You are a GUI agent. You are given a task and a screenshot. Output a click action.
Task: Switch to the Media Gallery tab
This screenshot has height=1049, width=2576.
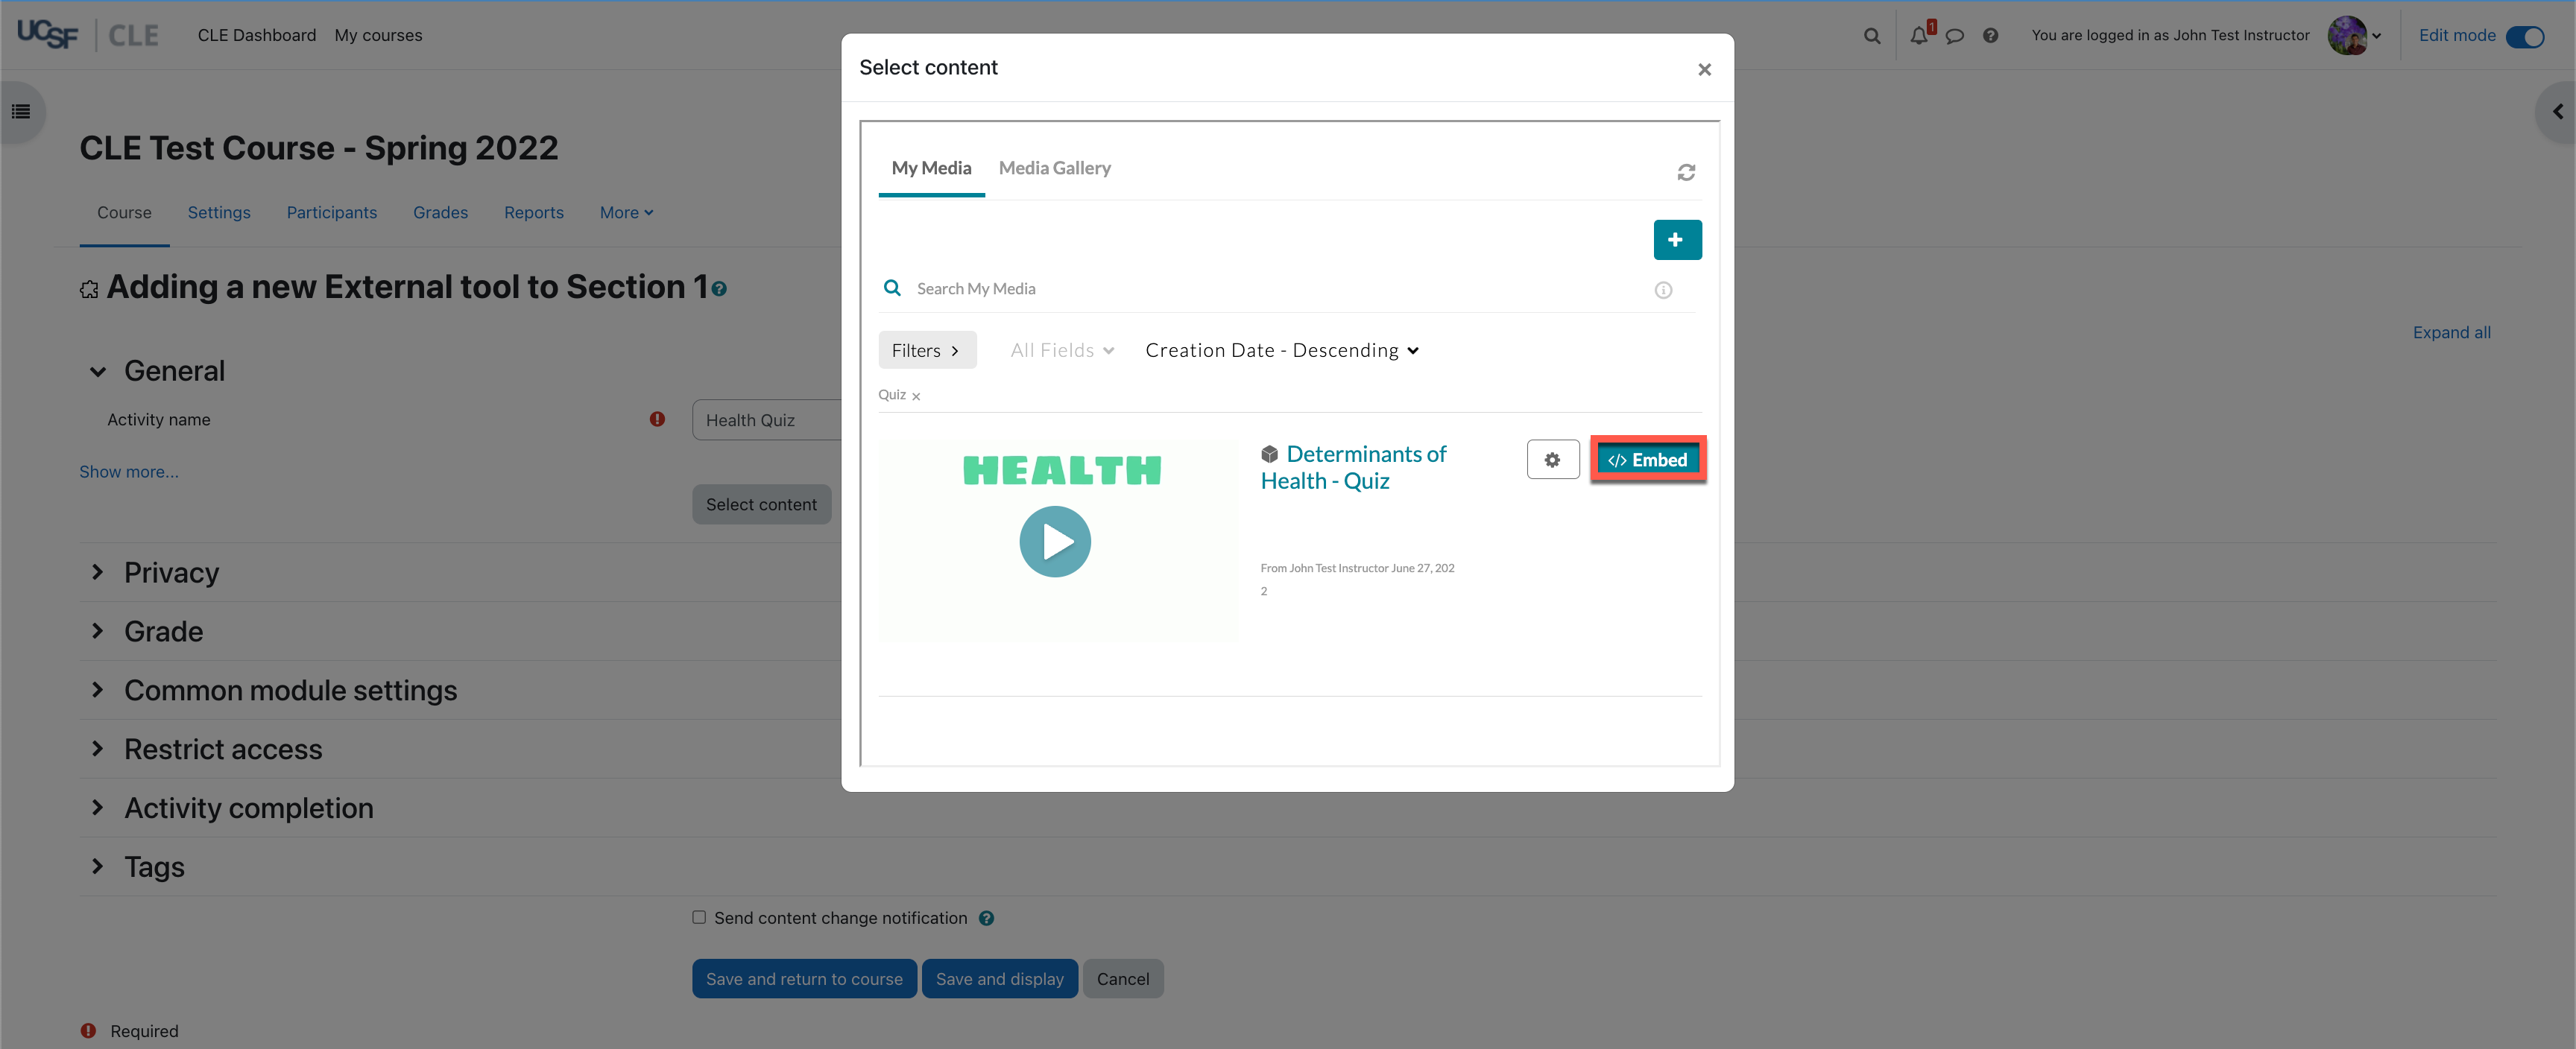pos(1054,168)
